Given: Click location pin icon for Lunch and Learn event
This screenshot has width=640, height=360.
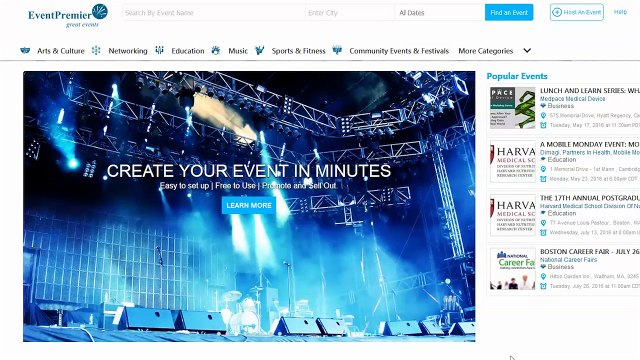Looking at the screenshot, I should click(543, 116).
